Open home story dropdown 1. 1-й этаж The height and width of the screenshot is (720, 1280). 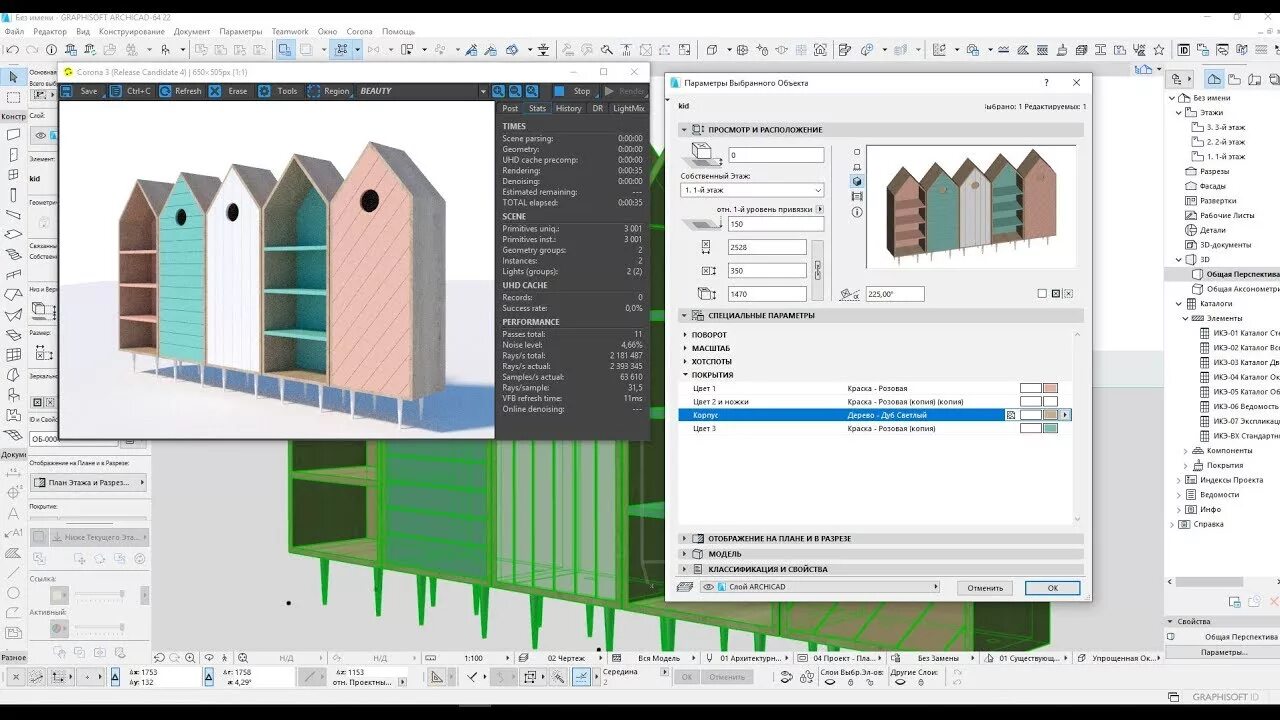click(x=752, y=190)
